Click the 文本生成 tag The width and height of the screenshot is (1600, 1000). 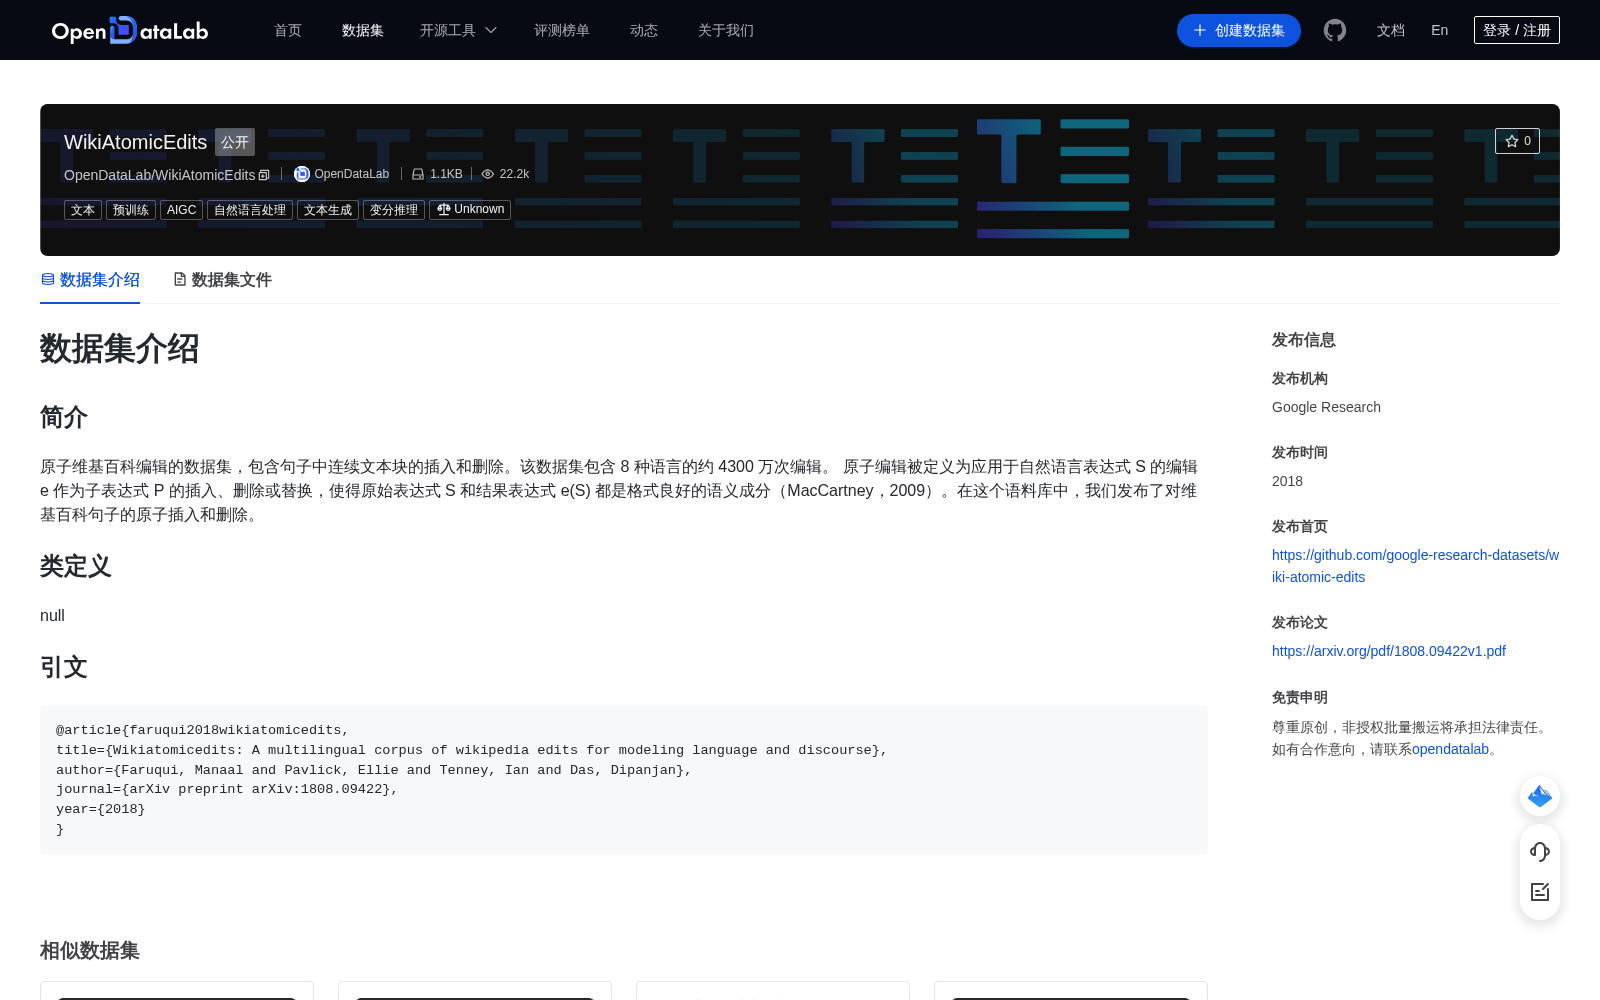click(328, 210)
